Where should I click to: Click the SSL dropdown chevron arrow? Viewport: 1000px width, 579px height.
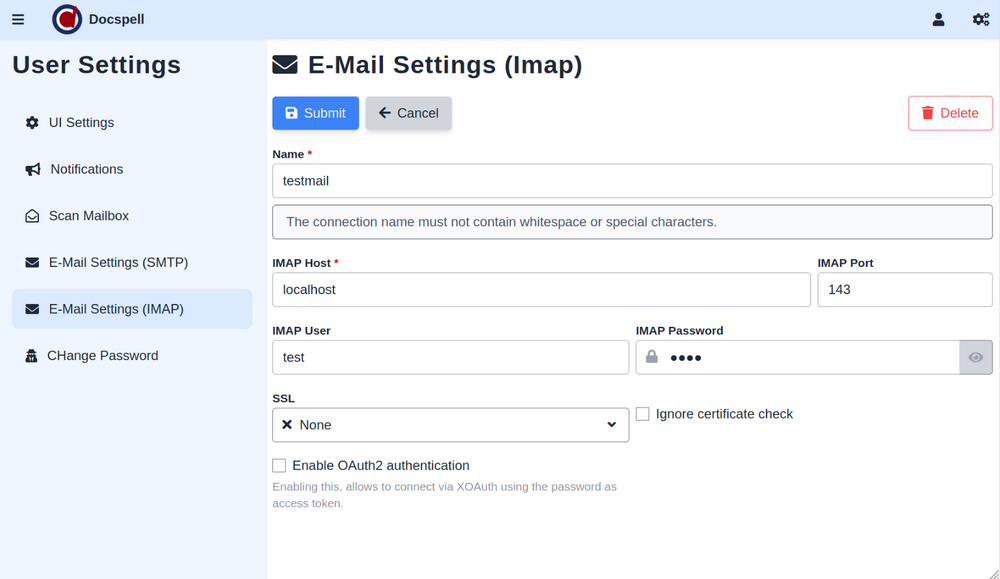click(x=612, y=425)
